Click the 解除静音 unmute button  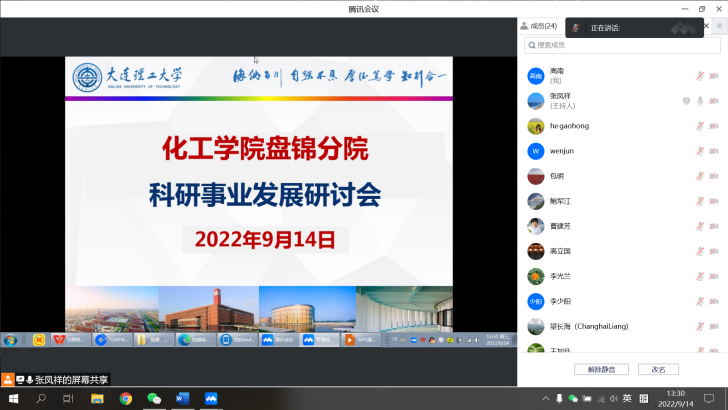tap(601, 369)
